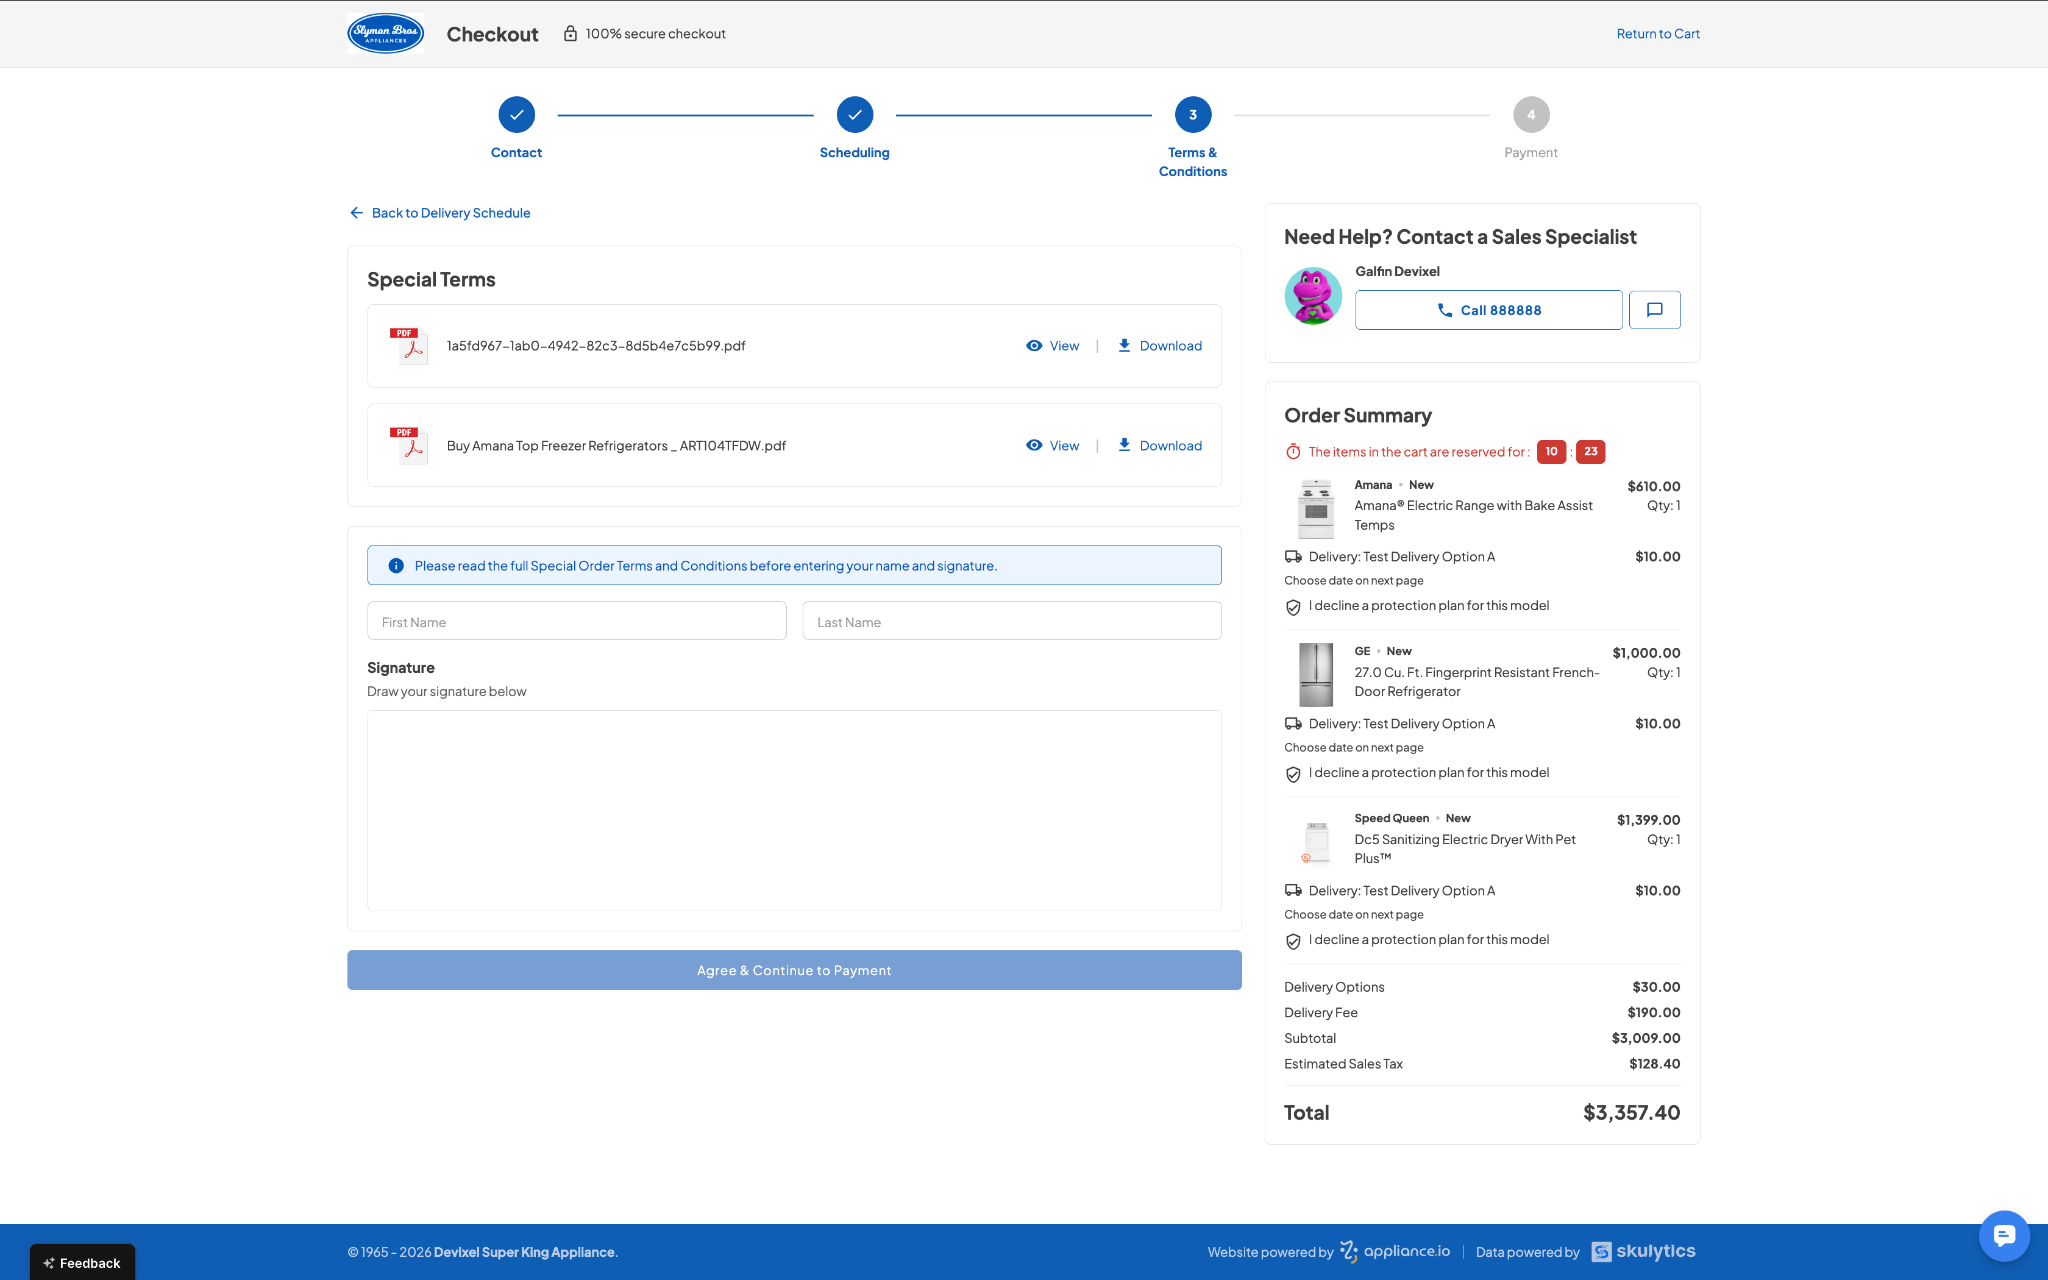Click PDF icon for 1a5fd967 document
2048x1280 pixels.
point(408,346)
